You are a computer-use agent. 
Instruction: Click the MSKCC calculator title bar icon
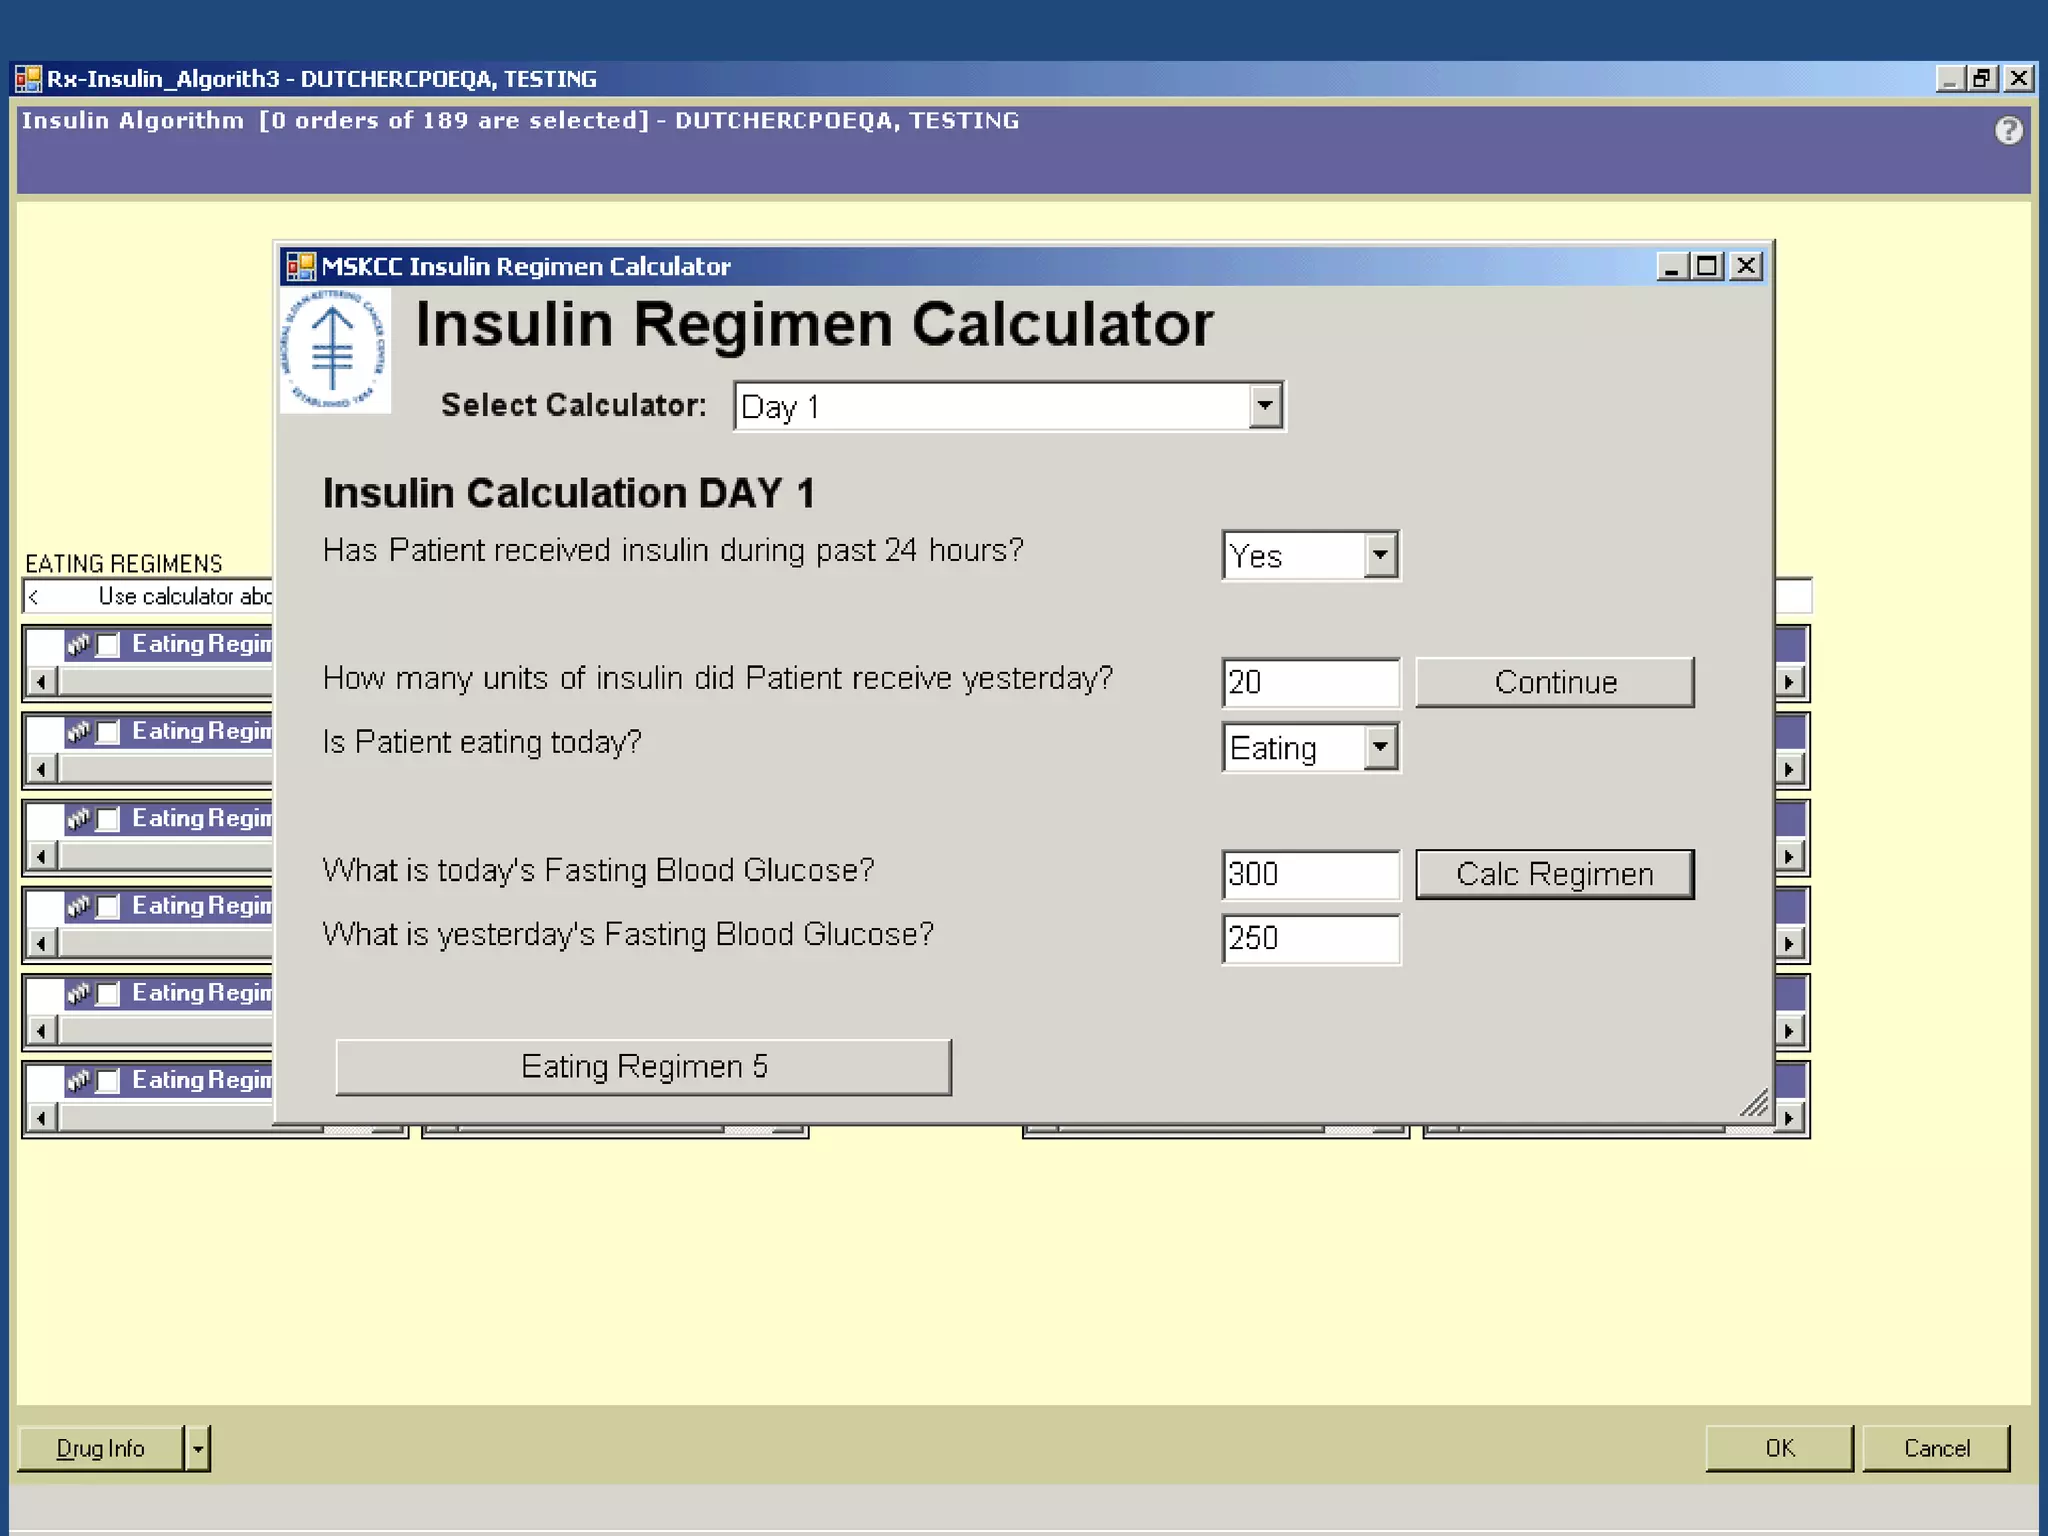click(x=301, y=266)
